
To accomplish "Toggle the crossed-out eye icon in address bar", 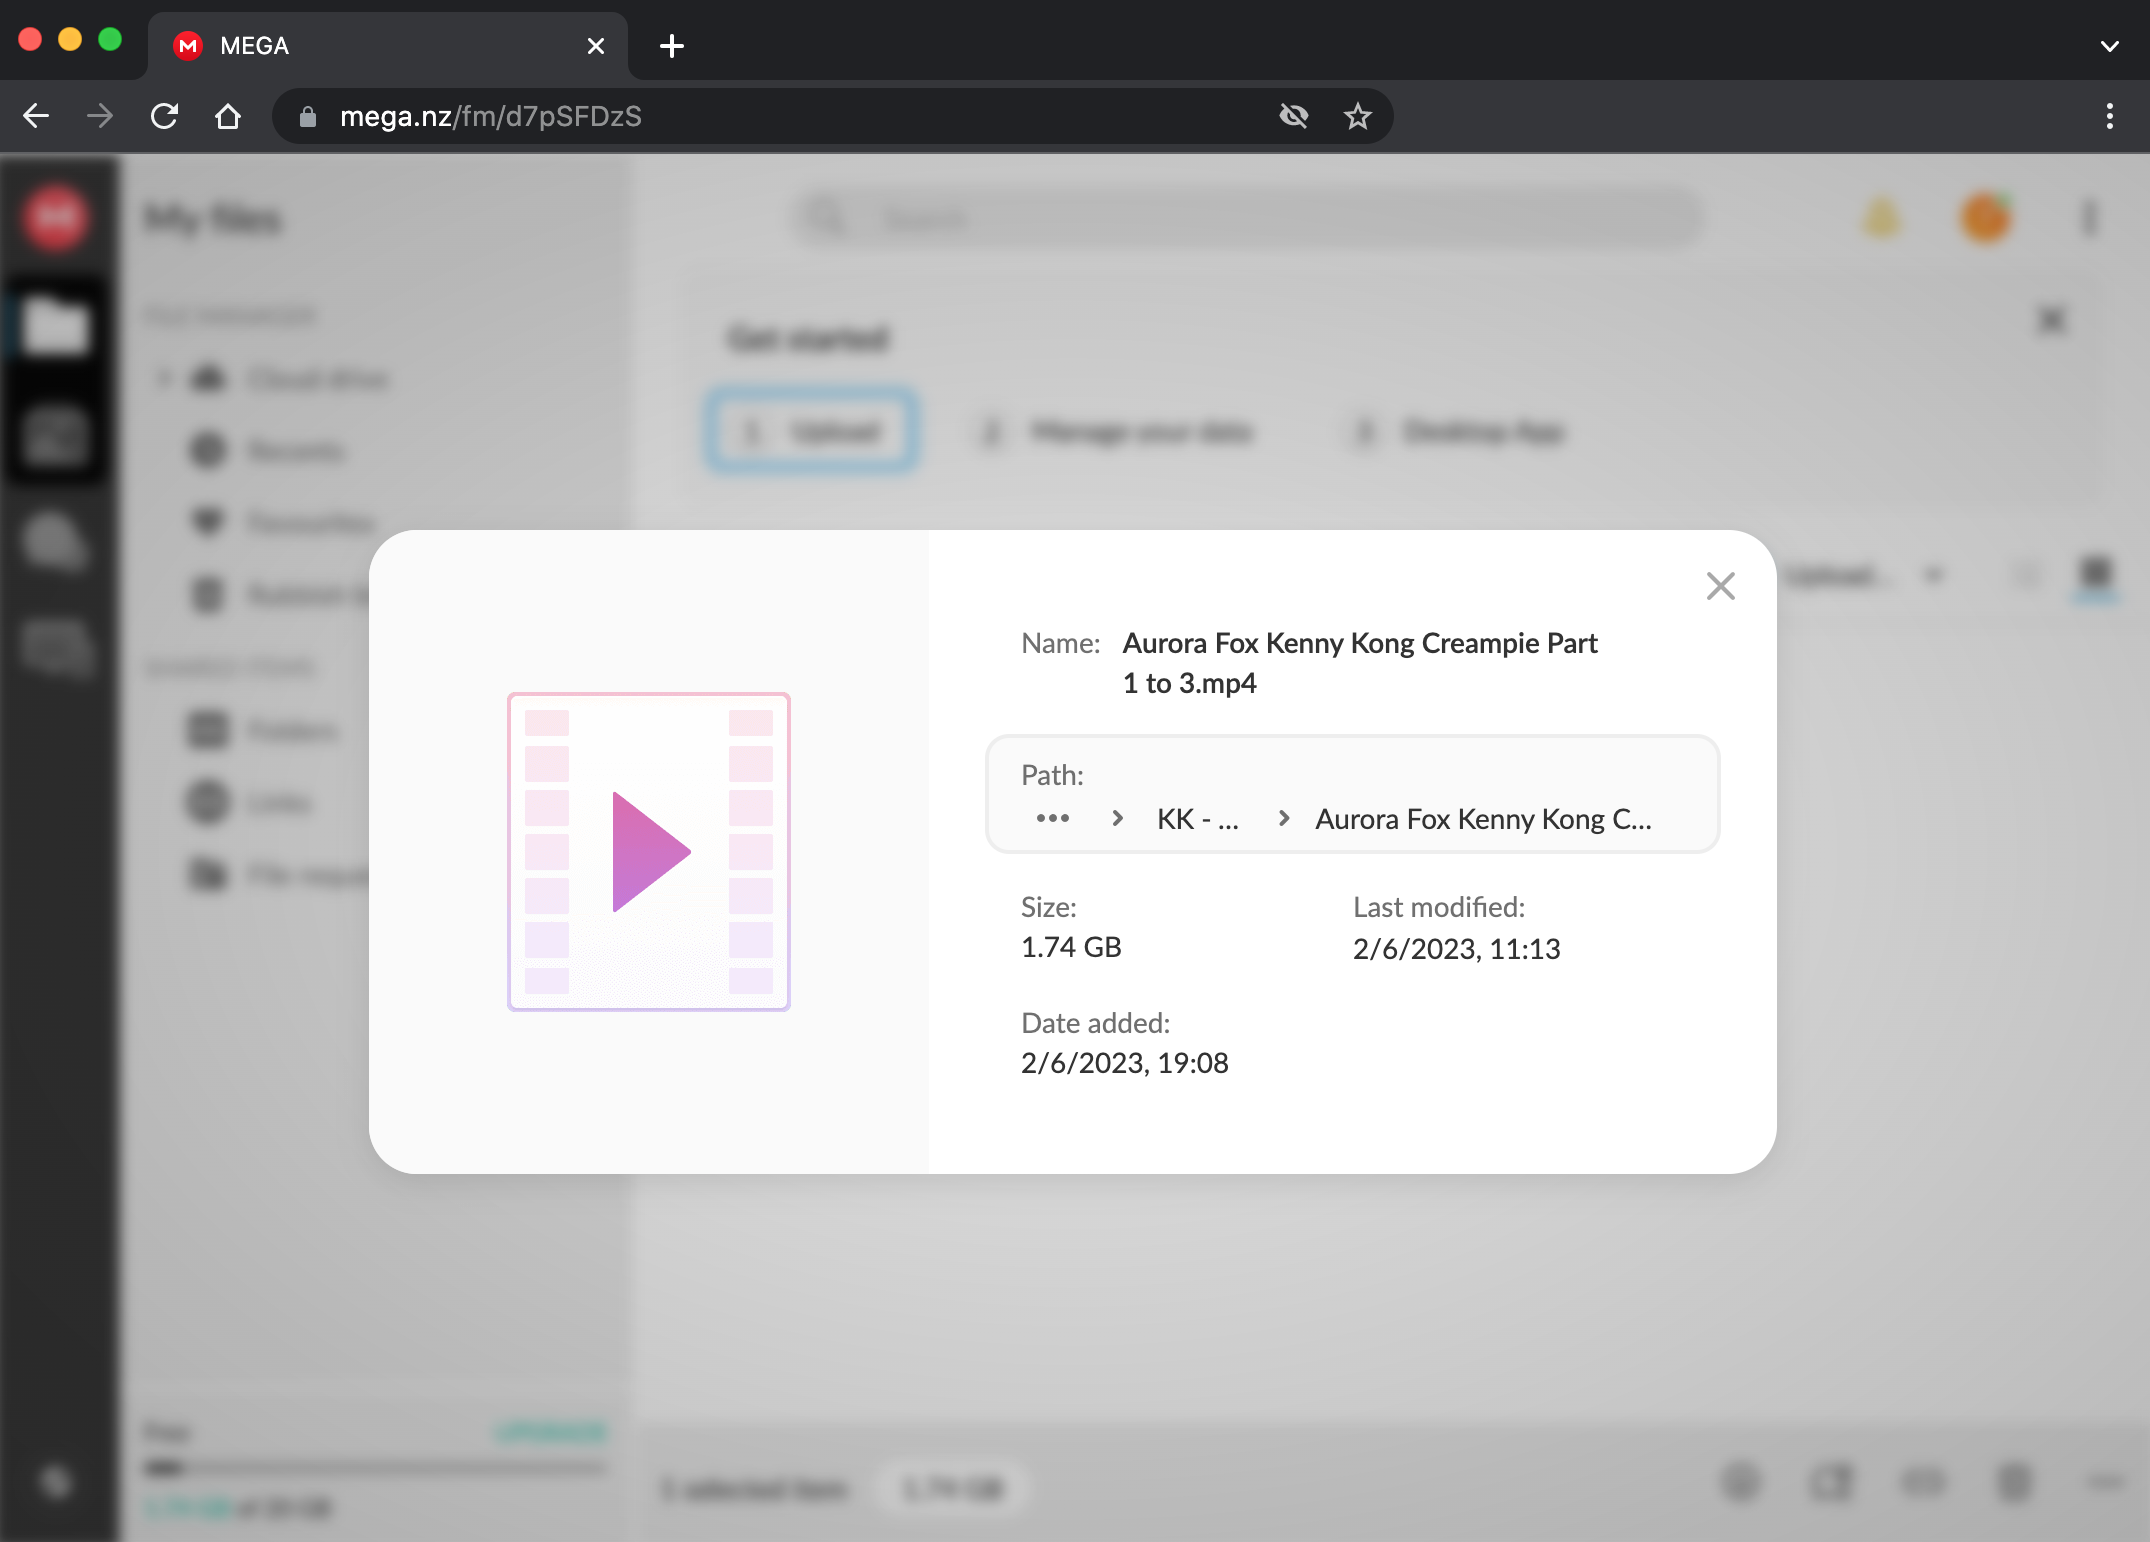I will point(1294,117).
